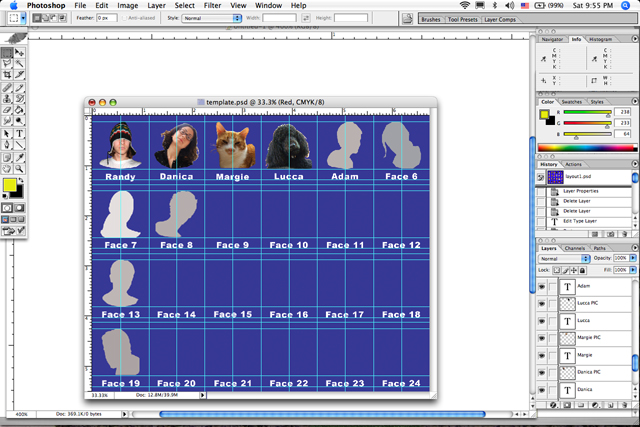The height and width of the screenshot is (427, 640).
Task: Select the Eraser tool
Action: (7, 110)
